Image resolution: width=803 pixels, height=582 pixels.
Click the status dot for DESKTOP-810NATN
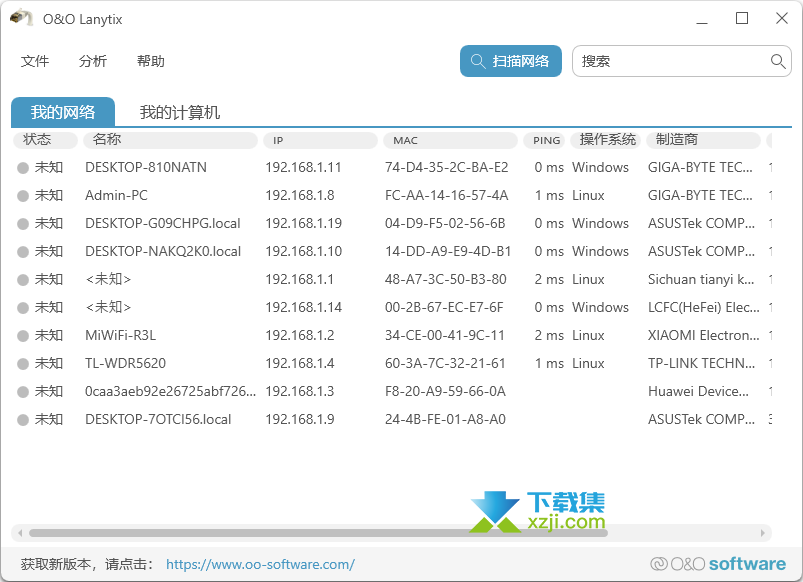click(x=23, y=168)
